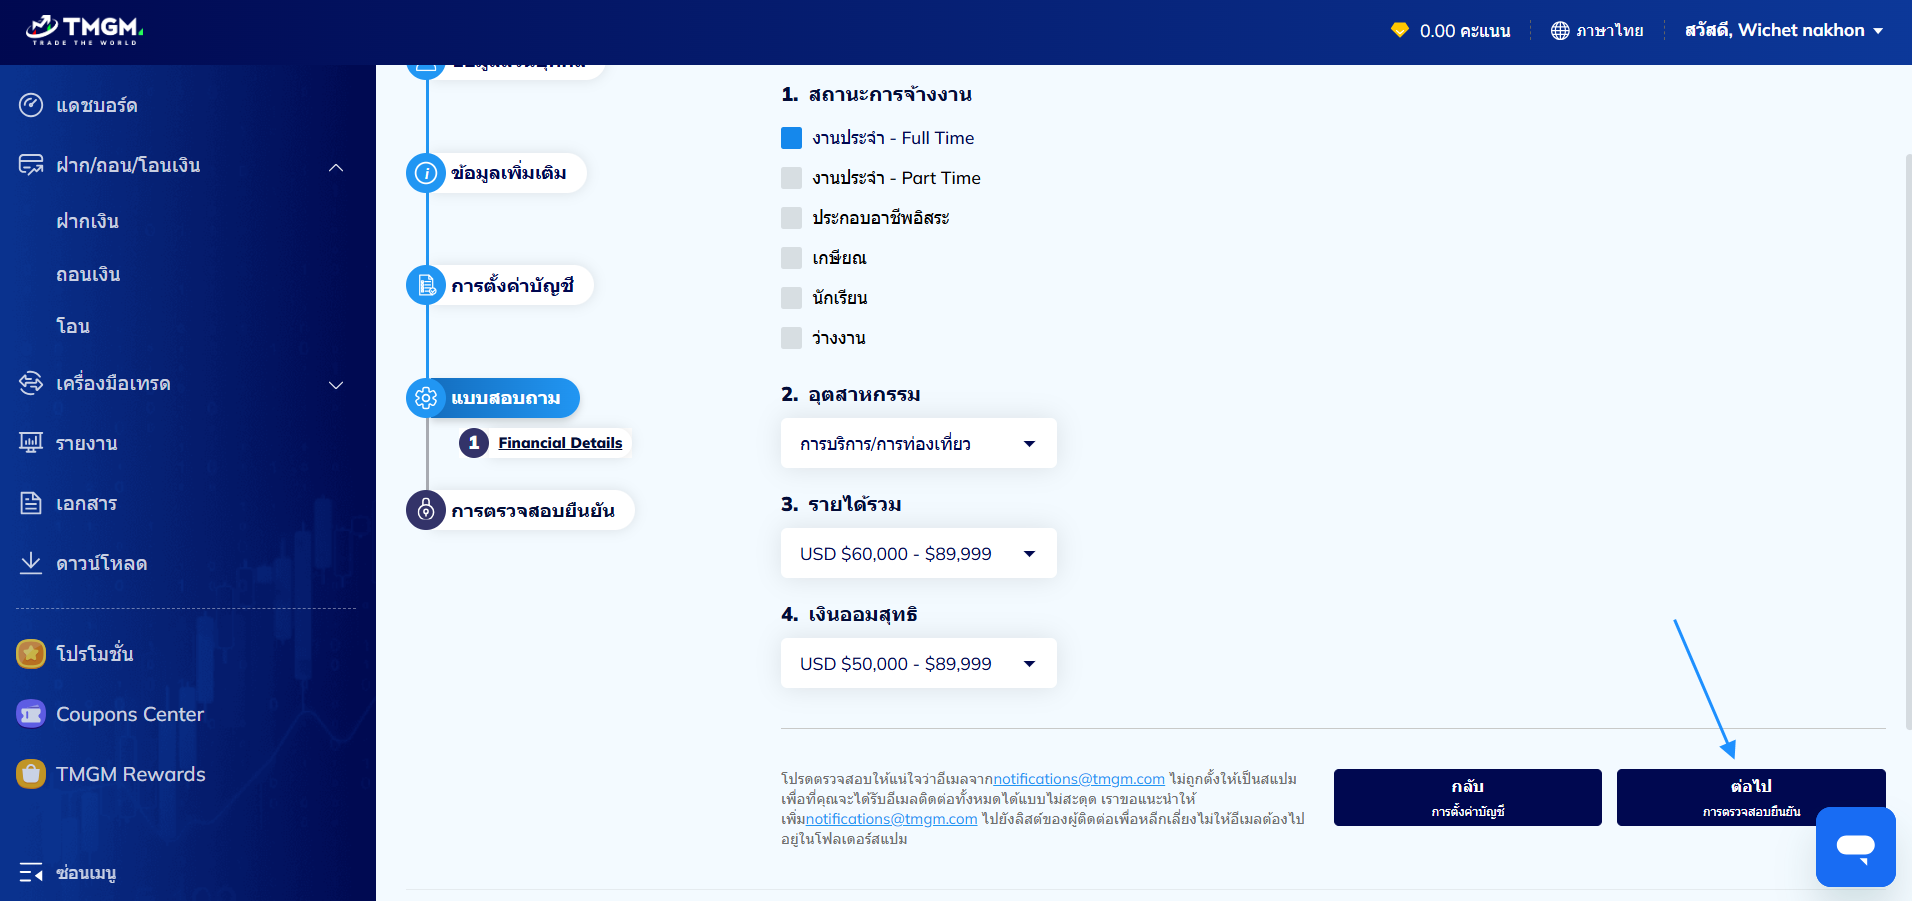Check งานประจำ - Part Time option
The height and width of the screenshot is (901, 1912).
pyautogui.click(x=791, y=178)
